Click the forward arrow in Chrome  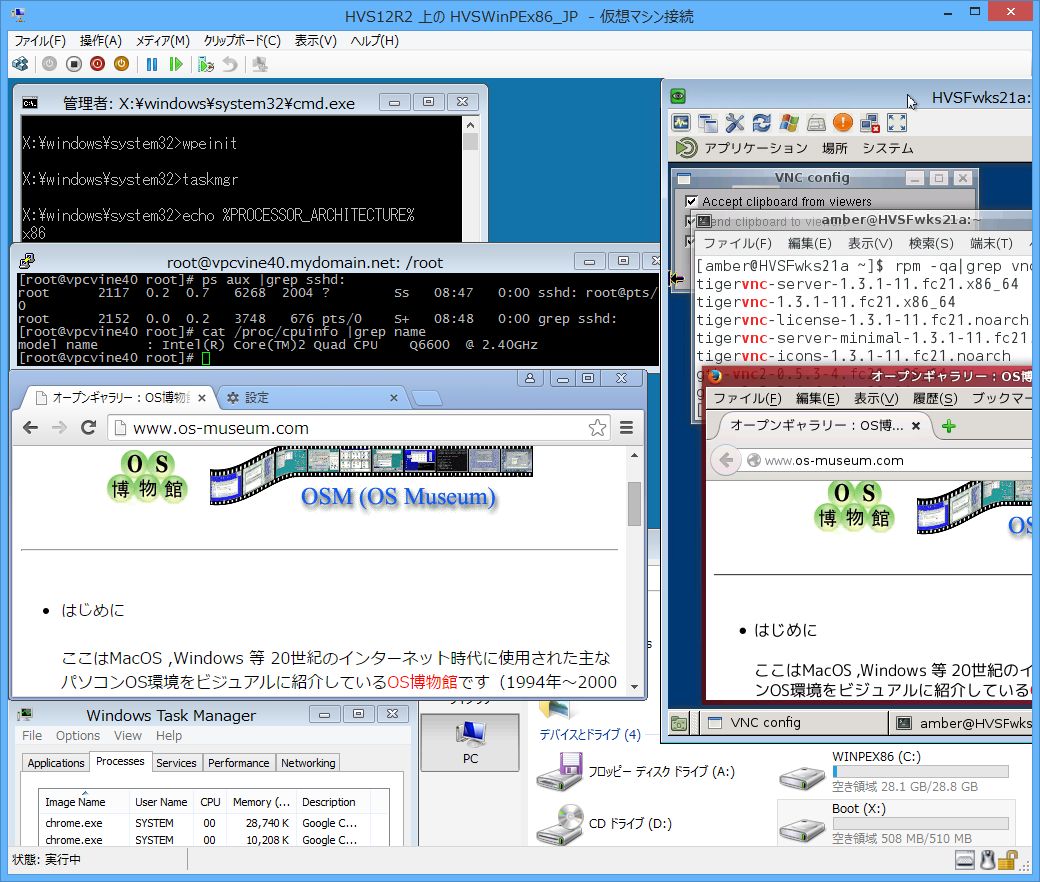(60, 428)
